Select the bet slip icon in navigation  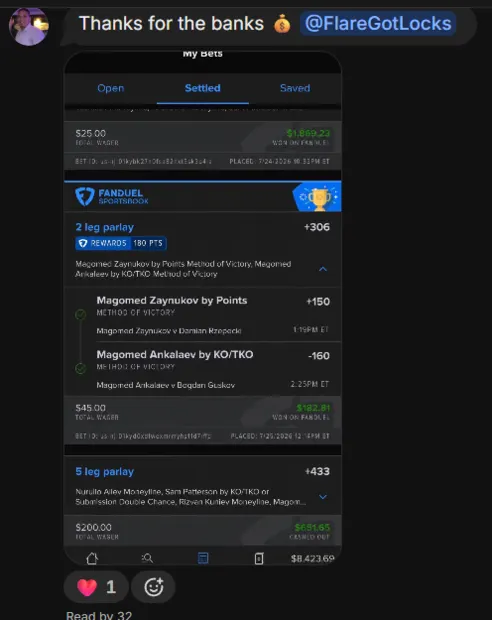203,558
